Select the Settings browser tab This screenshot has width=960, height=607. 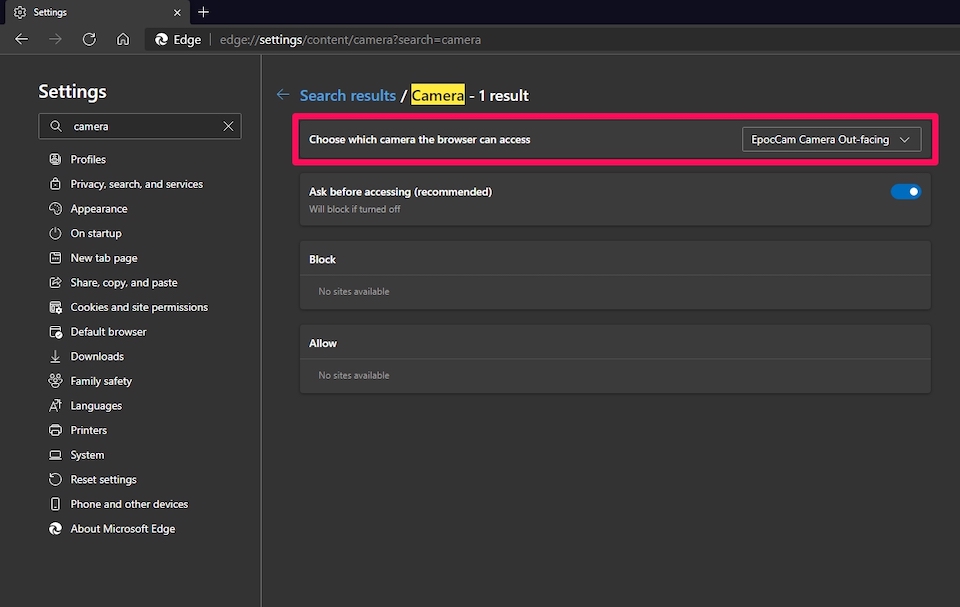(95, 12)
